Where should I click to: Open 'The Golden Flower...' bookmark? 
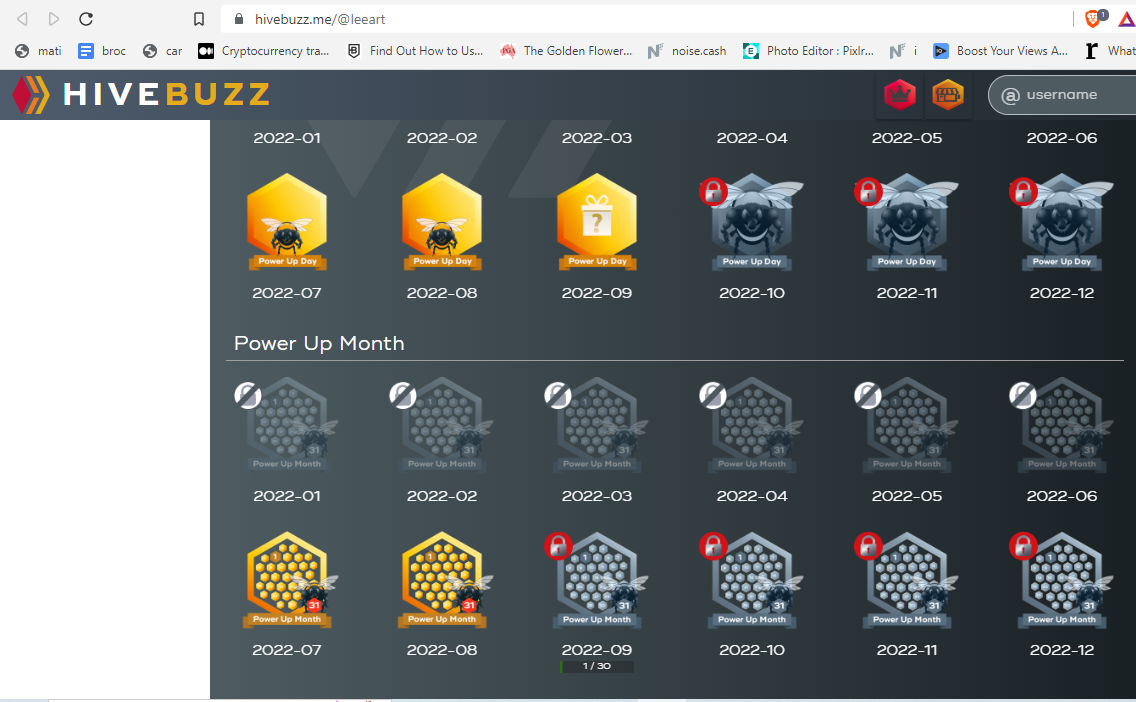point(566,51)
